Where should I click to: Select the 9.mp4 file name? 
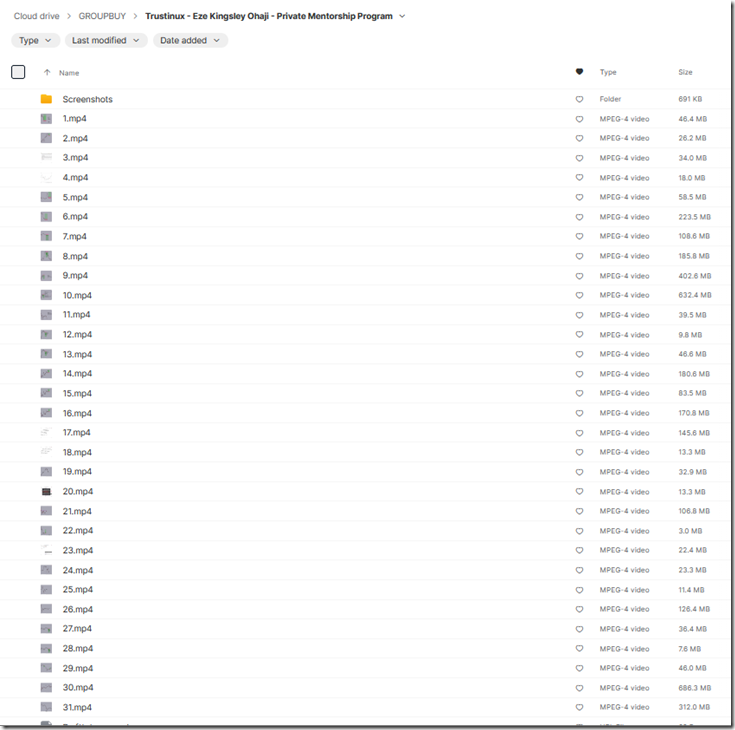[x=75, y=275]
